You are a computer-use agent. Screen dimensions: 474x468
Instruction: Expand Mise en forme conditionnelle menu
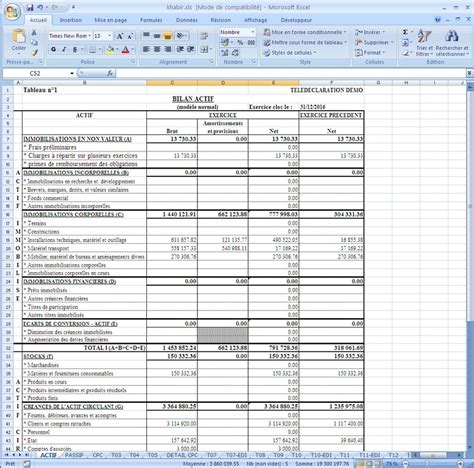305,32
